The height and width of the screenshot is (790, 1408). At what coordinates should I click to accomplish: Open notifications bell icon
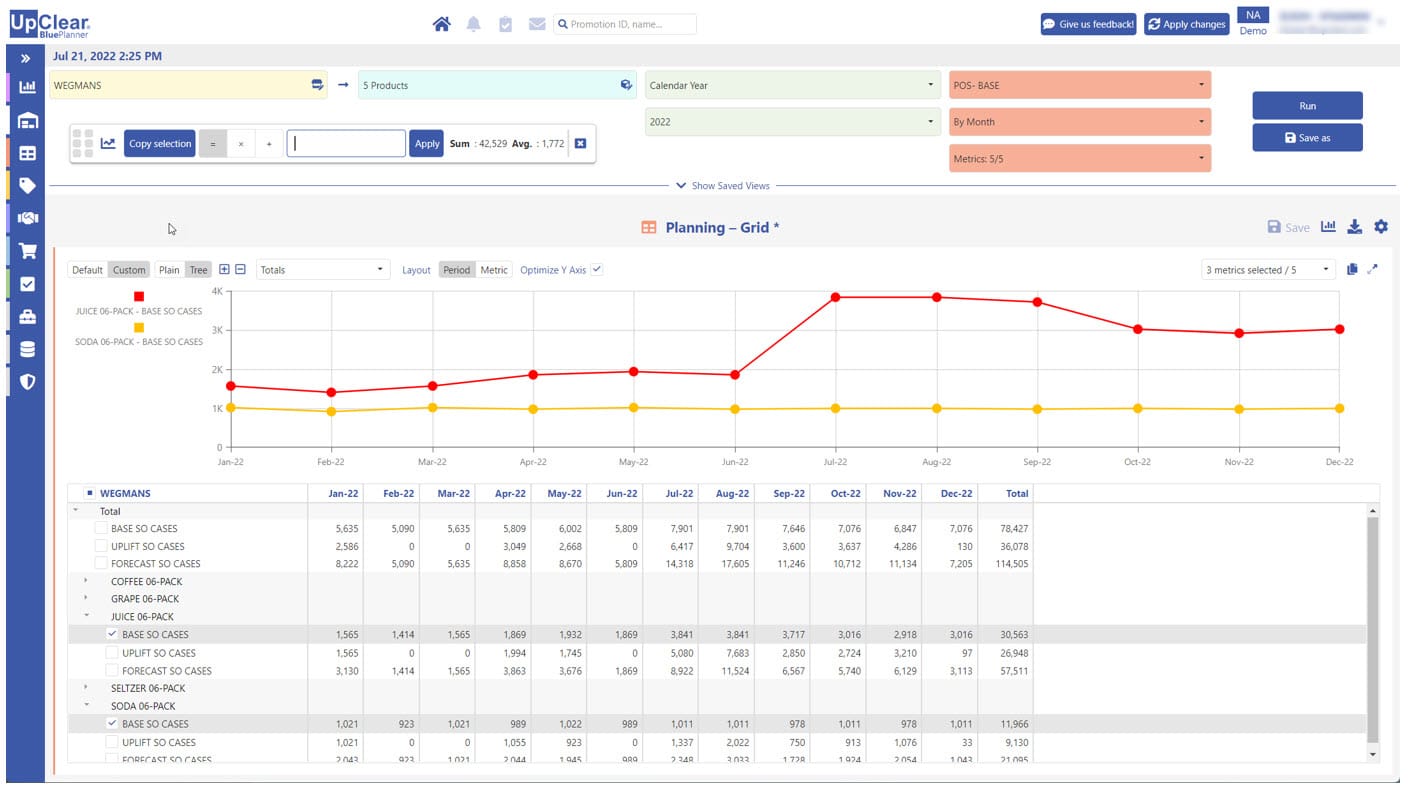point(474,24)
